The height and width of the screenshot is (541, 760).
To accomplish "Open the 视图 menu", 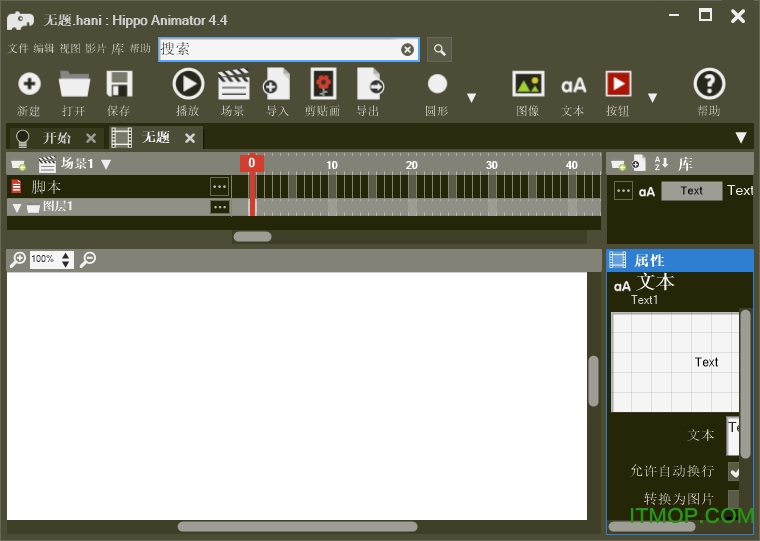I will pyautogui.click(x=70, y=48).
